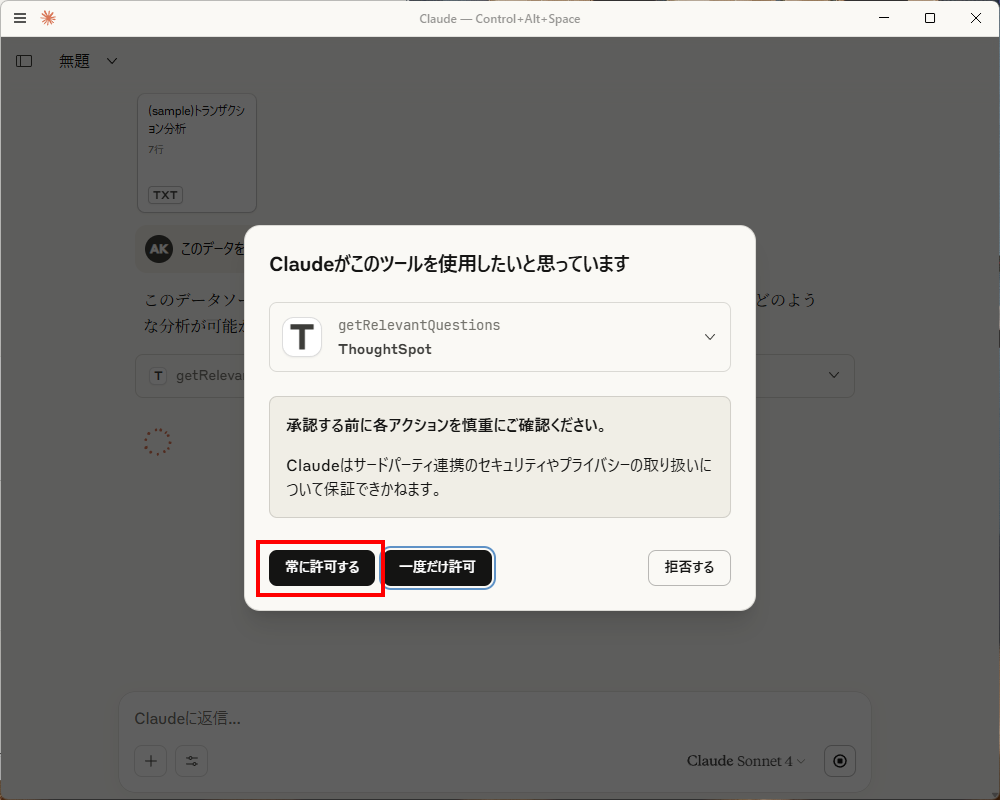This screenshot has width=1000, height=800.
Task: Open the search and tools settings icon
Action: point(192,761)
